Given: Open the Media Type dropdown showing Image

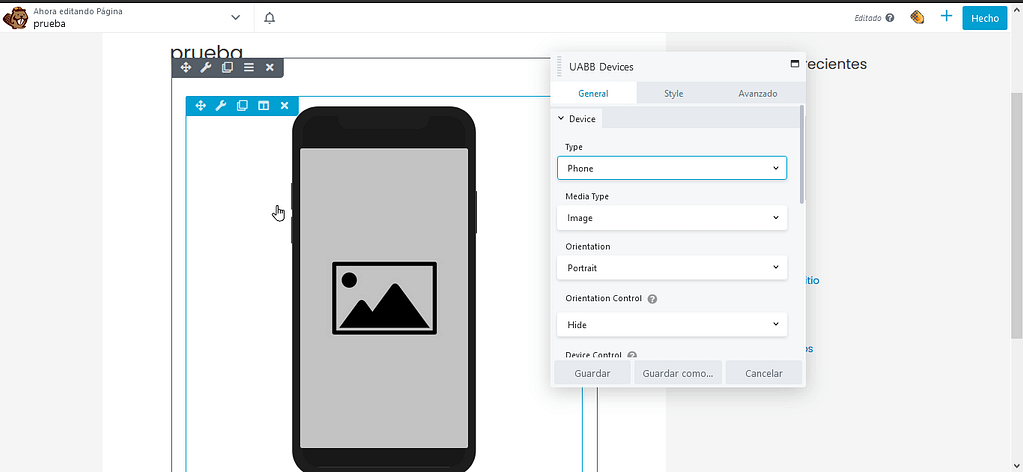Looking at the screenshot, I should tap(672, 217).
